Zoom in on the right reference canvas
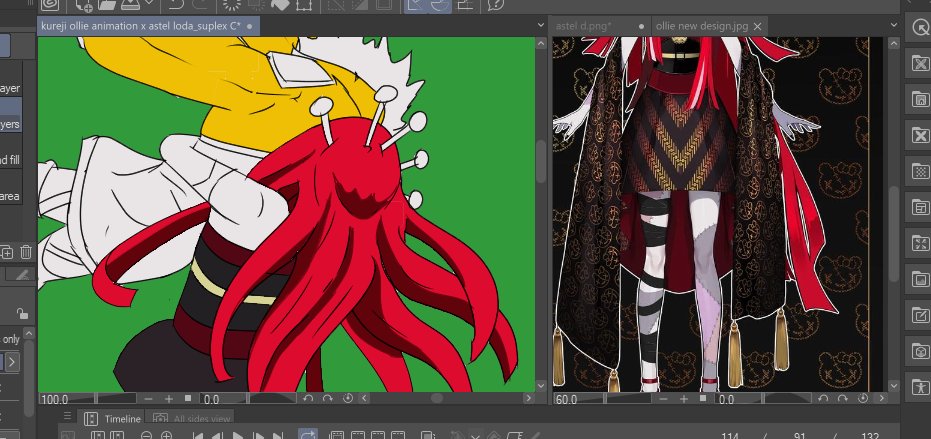The height and width of the screenshot is (439, 931). click(x=684, y=399)
